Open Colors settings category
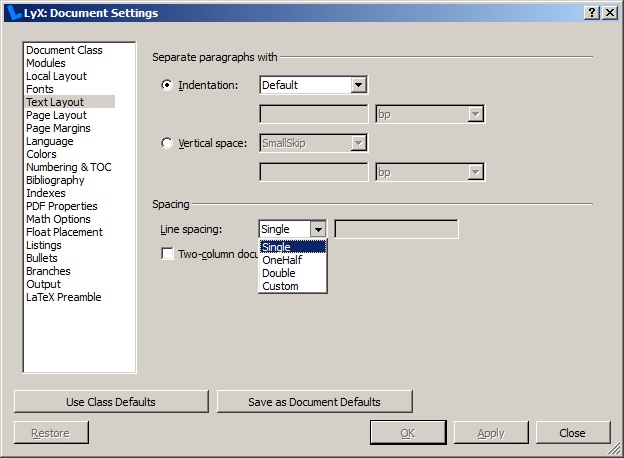The height and width of the screenshot is (458, 624). coord(41,154)
